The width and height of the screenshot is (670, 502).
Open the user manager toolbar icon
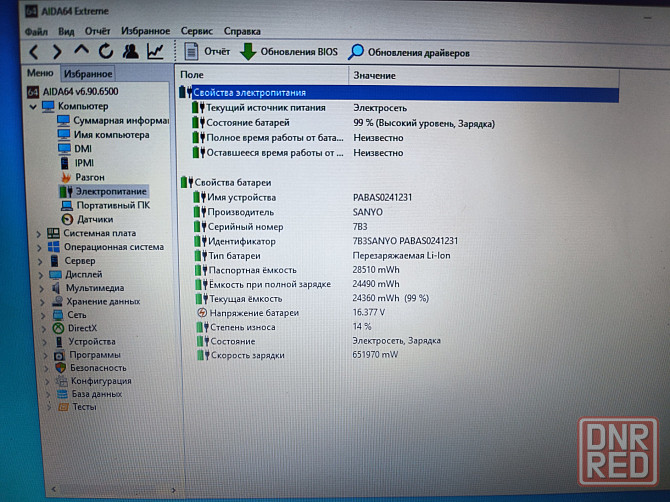(x=130, y=51)
